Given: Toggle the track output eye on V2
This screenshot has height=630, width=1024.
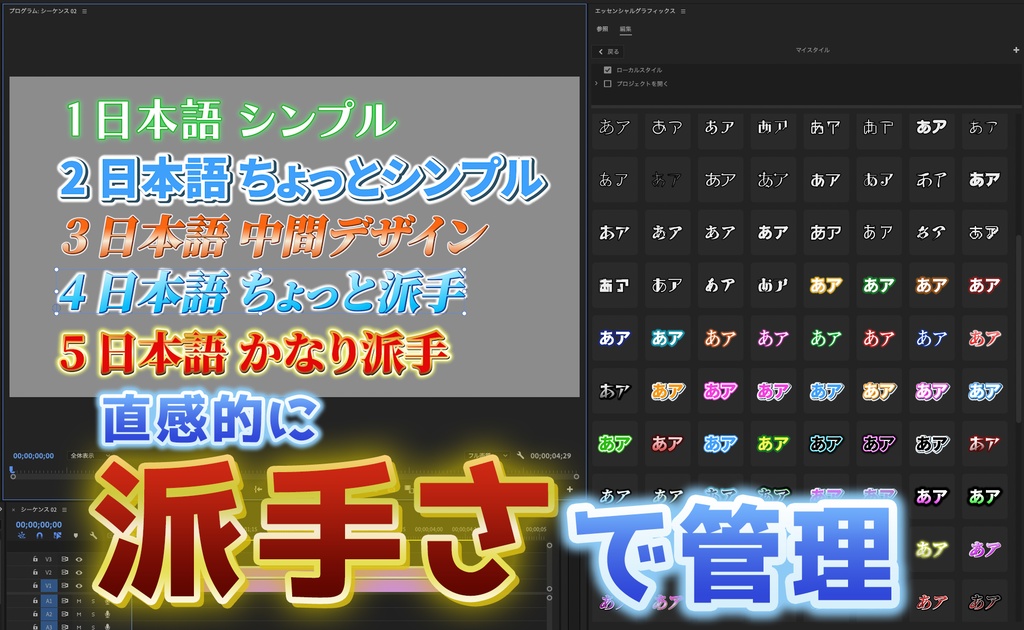Looking at the screenshot, I should [x=79, y=572].
